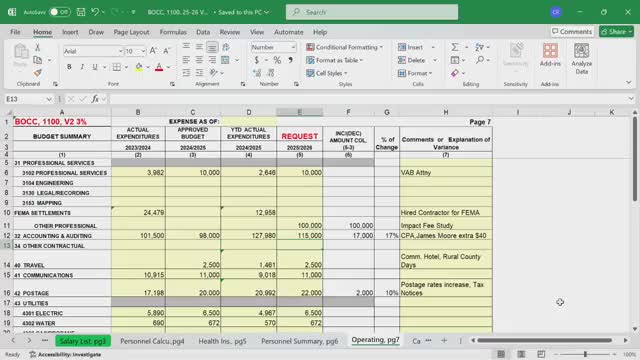Screen dimensions: 640x360
Task: Click Find & Select magnifier icon
Action: 480,60
